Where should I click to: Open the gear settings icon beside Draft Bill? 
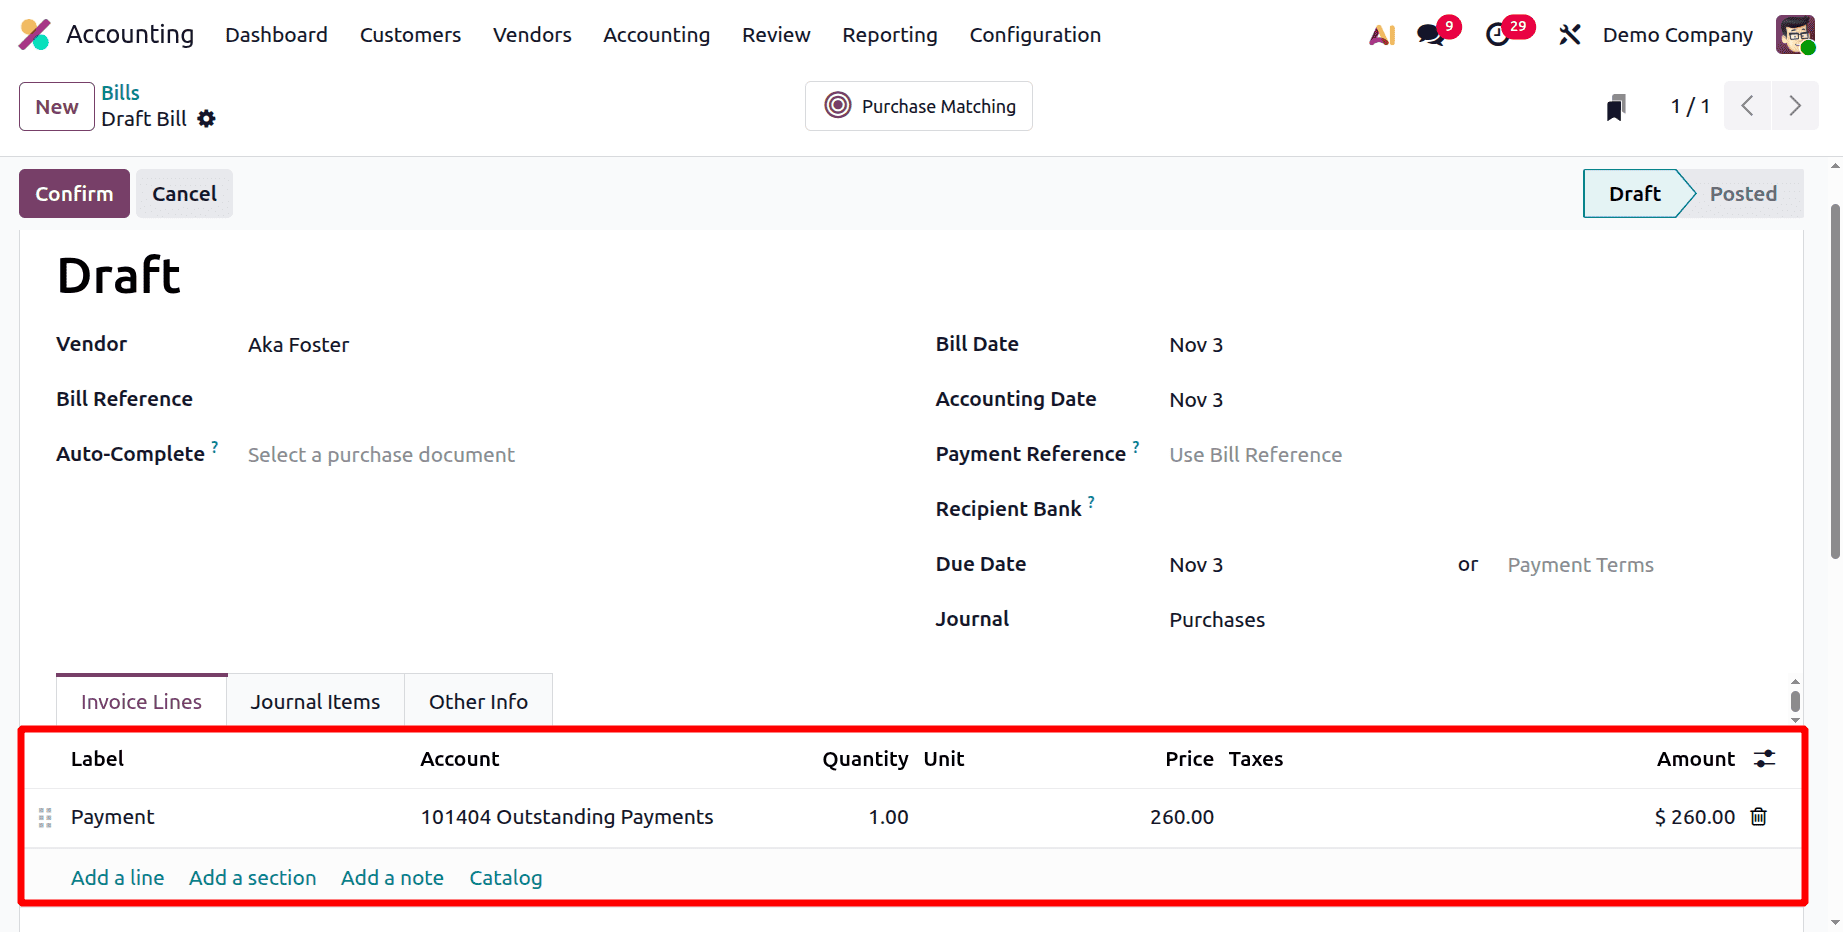click(207, 119)
